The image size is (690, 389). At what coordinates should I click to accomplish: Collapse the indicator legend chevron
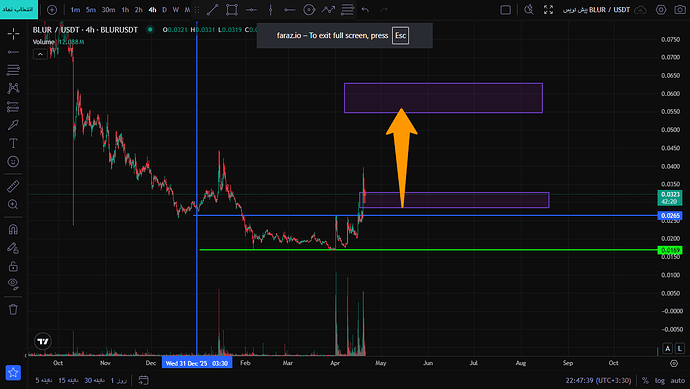pos(40,55)
